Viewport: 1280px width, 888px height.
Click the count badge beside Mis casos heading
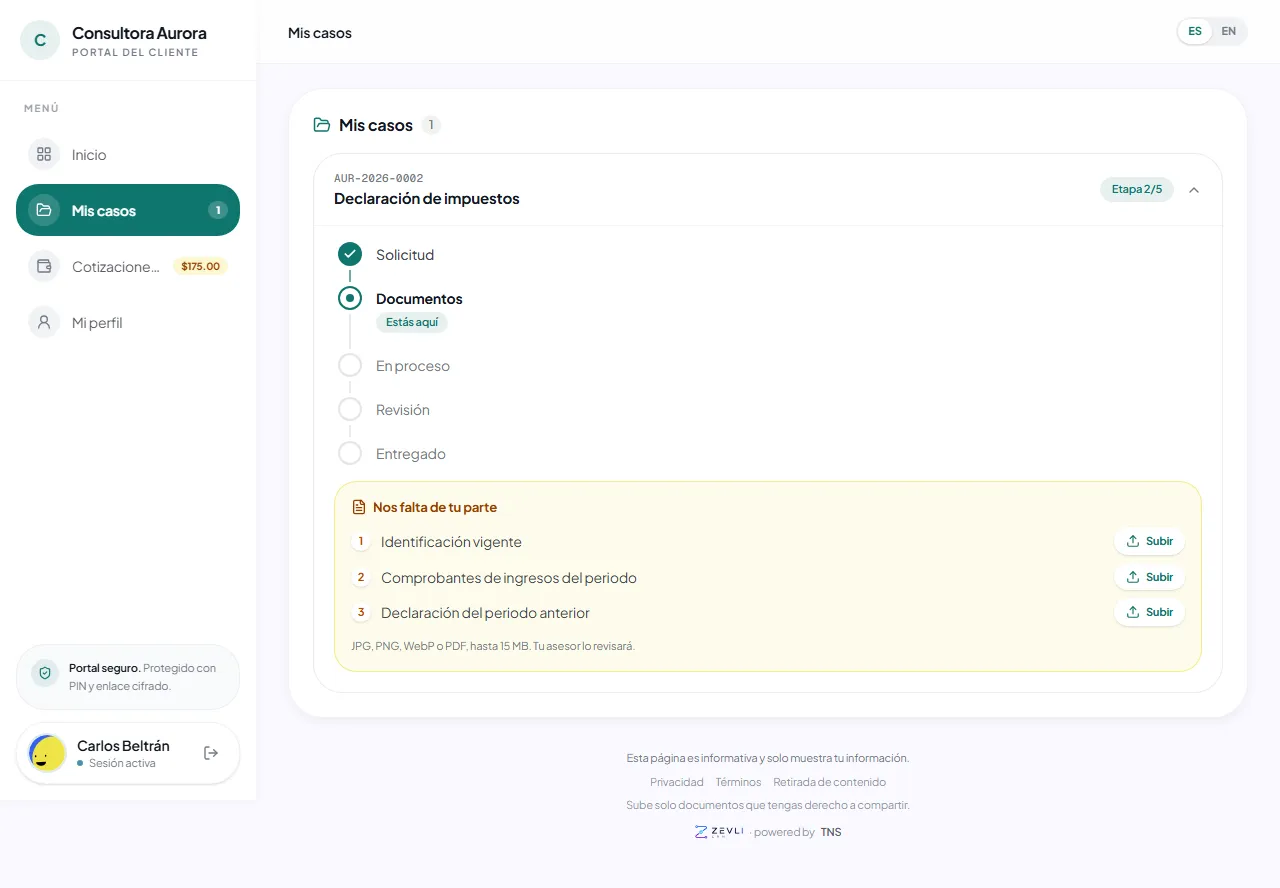click(x=431, y=125)
